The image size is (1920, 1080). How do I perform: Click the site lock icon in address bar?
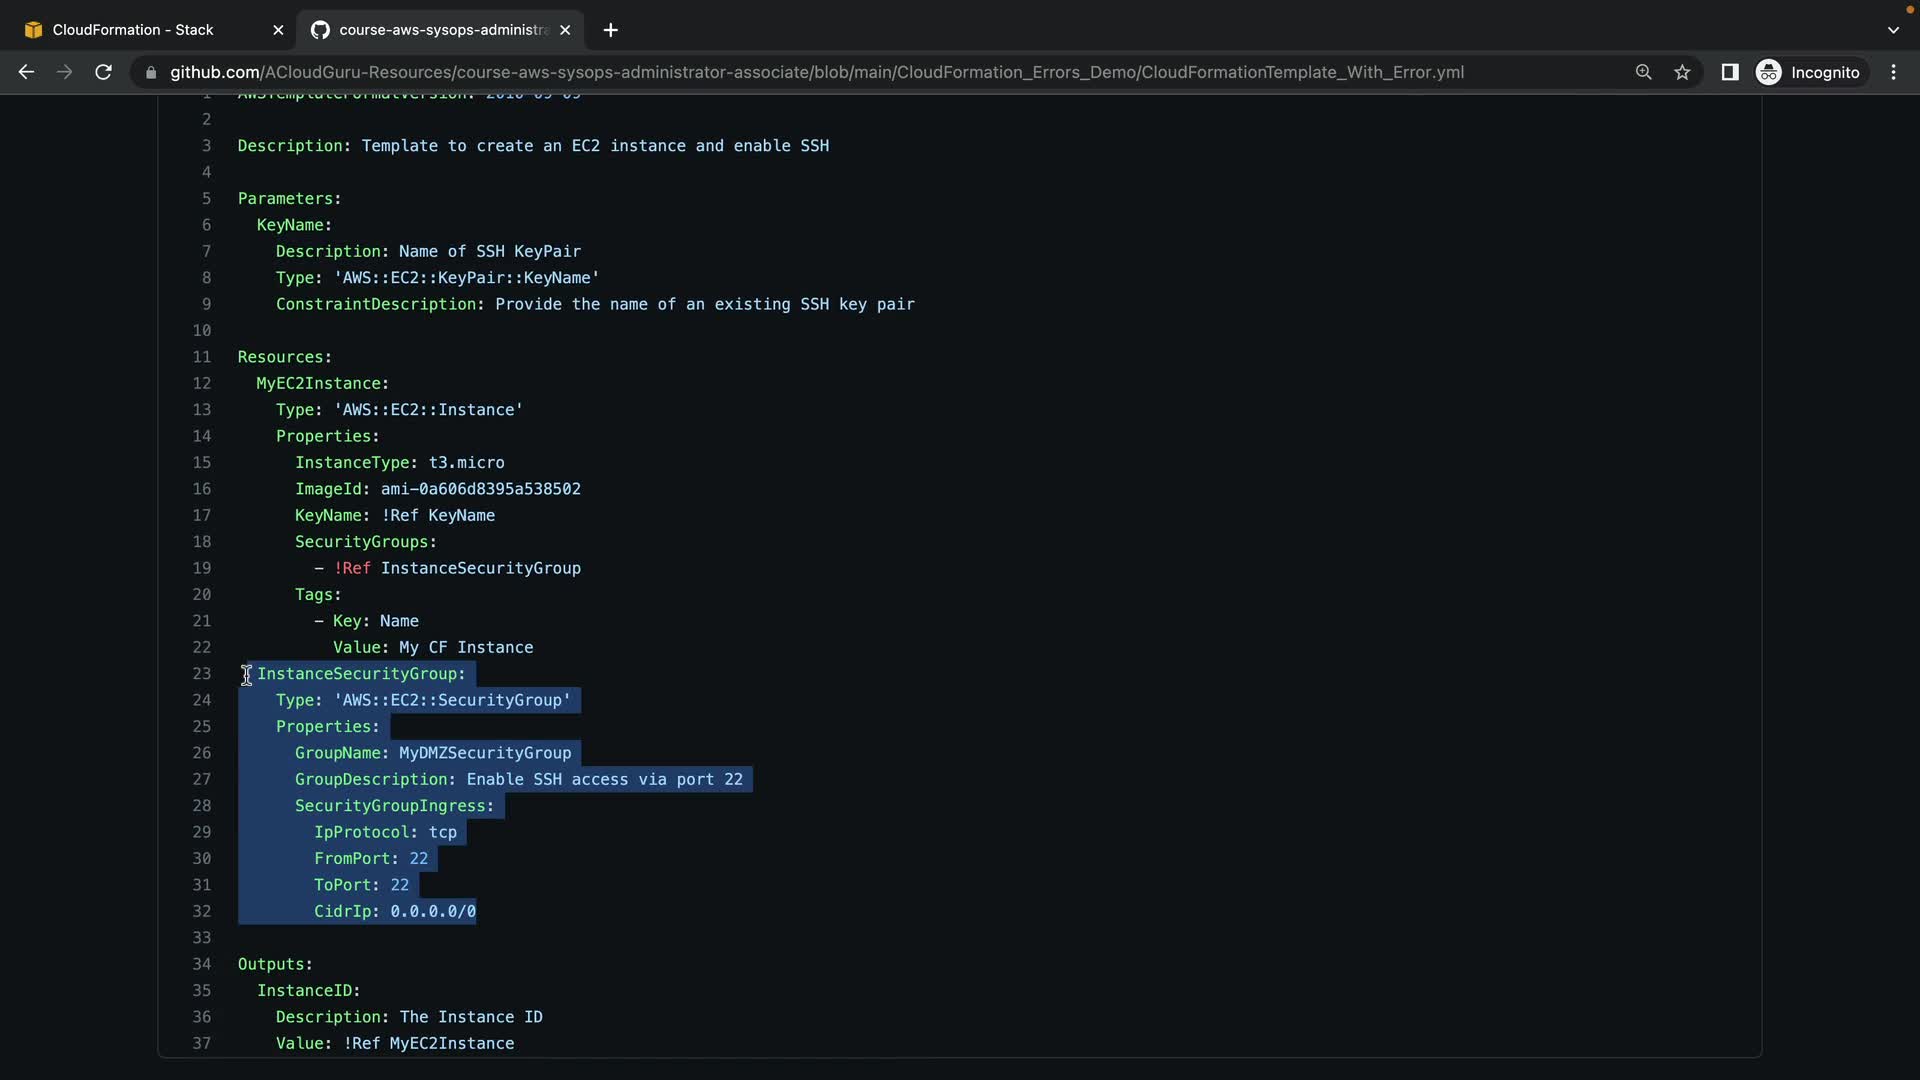(x=151, y=72)
